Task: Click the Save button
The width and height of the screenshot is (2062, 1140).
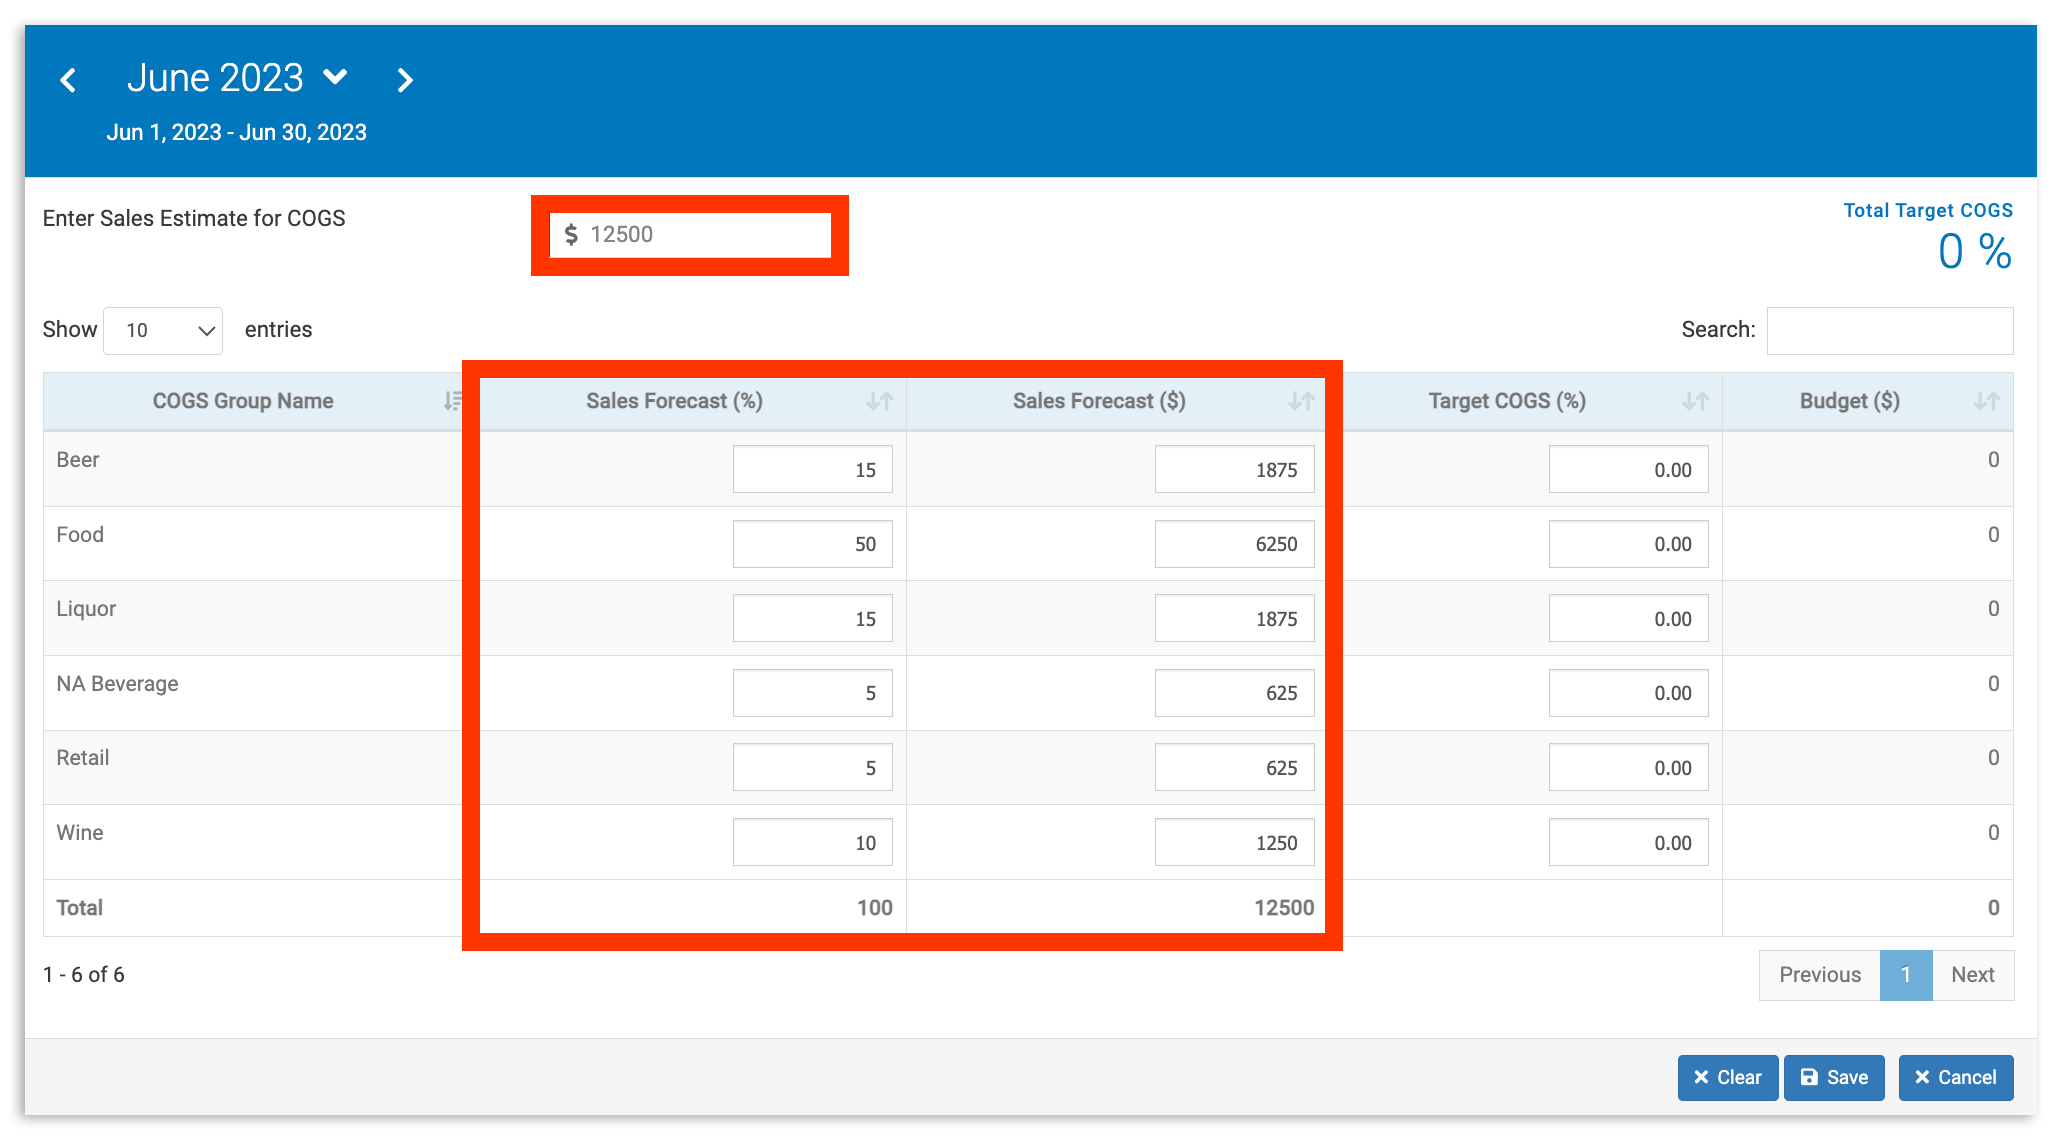Action: click(x=1834, y=1077)
